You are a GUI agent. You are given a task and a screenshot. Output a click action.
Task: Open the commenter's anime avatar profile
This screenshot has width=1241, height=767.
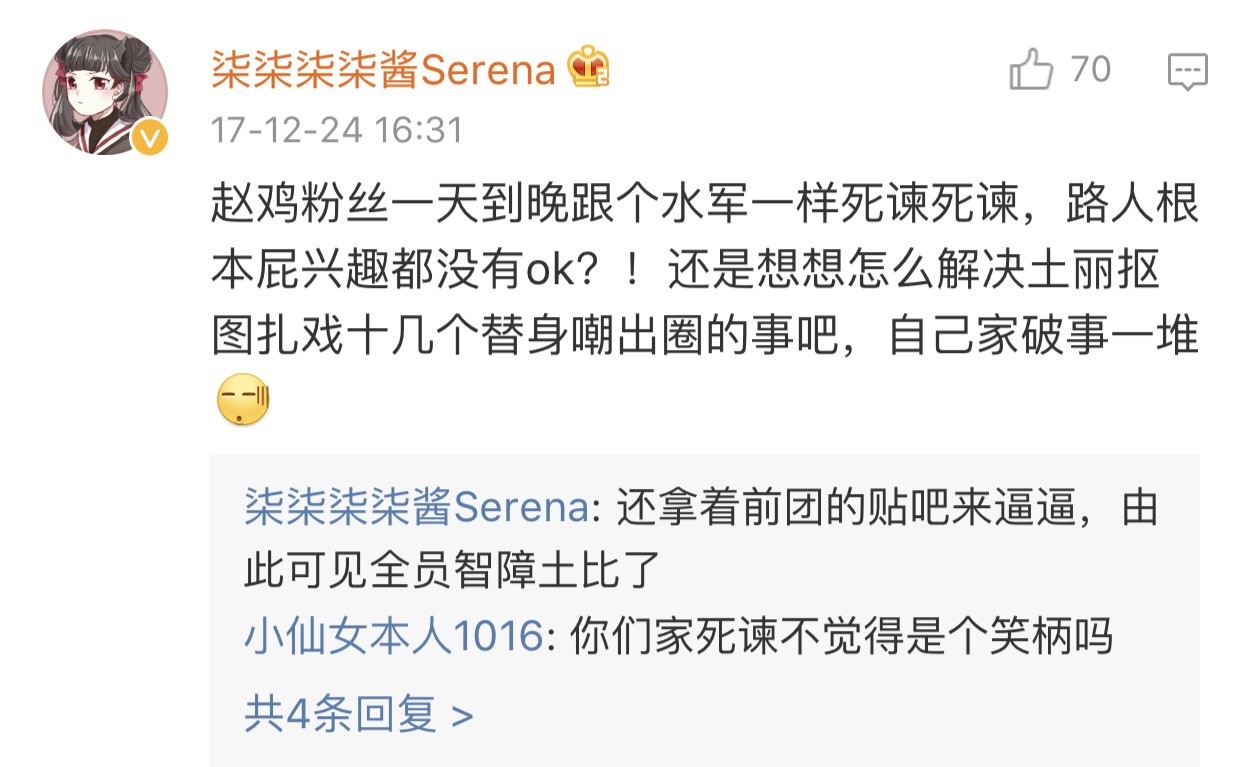tap(103, 92)
